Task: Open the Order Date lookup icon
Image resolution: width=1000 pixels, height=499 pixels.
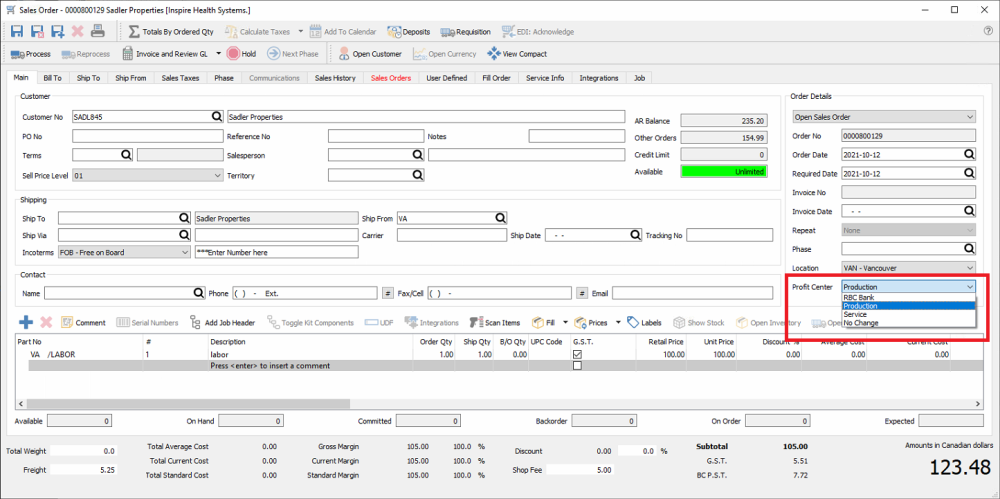Action: [968, 154]
